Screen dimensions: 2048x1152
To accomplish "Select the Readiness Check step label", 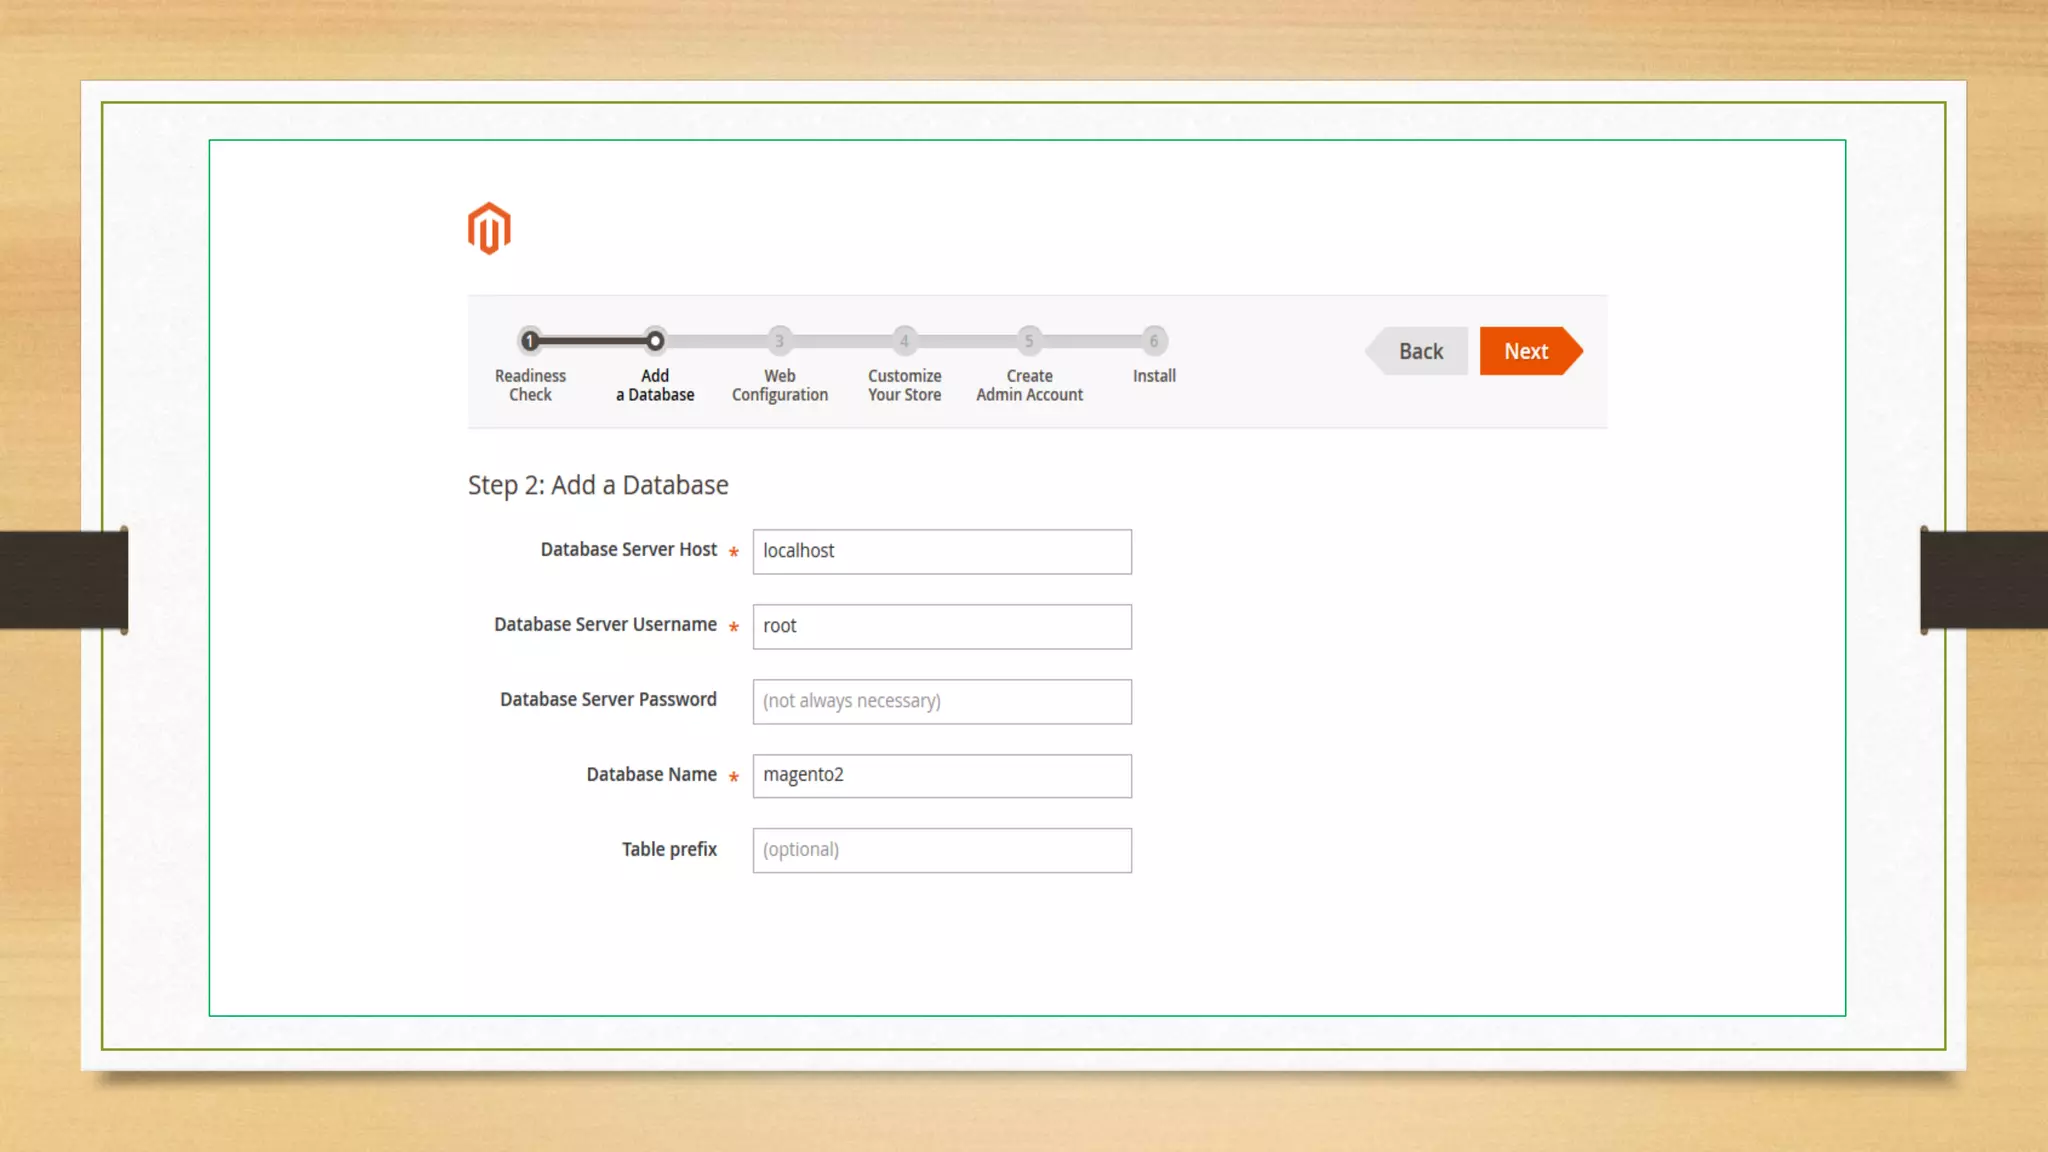I will tap(530, 385).
